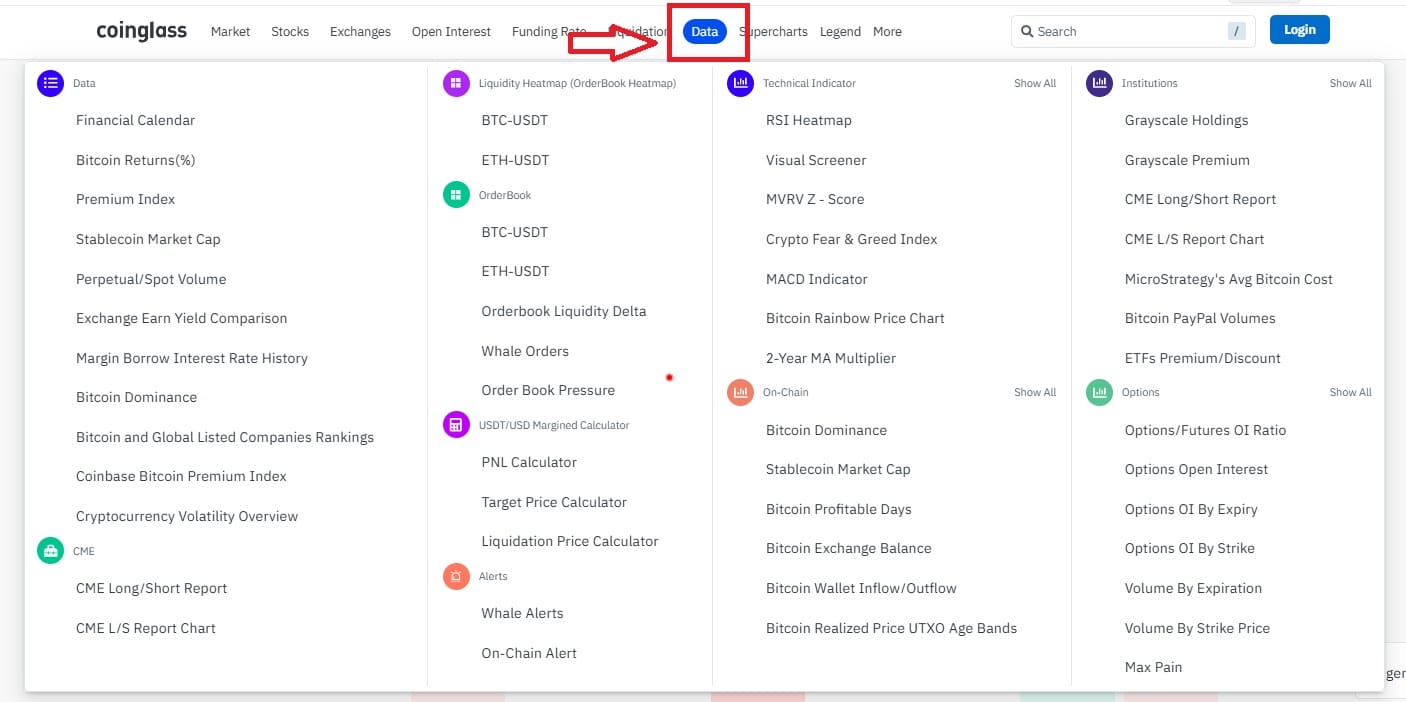This screenshot has width=1406, height=702.
Task: Click the orange On-Chain chart icon
Action: 740,392
